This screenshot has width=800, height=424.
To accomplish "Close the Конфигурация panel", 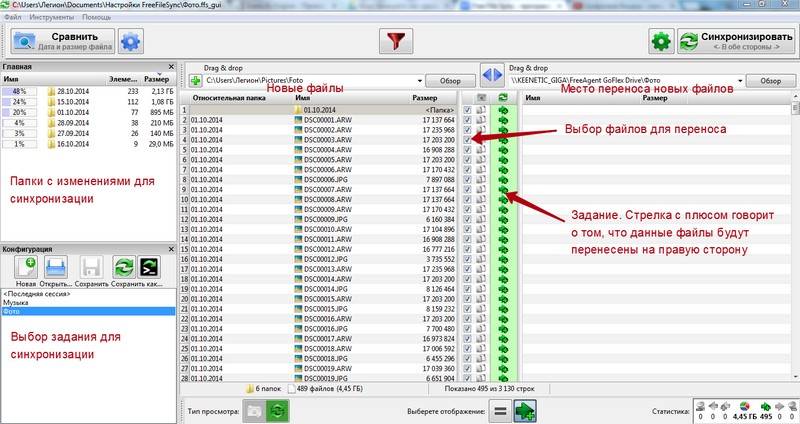I will [x=171, y=249].
